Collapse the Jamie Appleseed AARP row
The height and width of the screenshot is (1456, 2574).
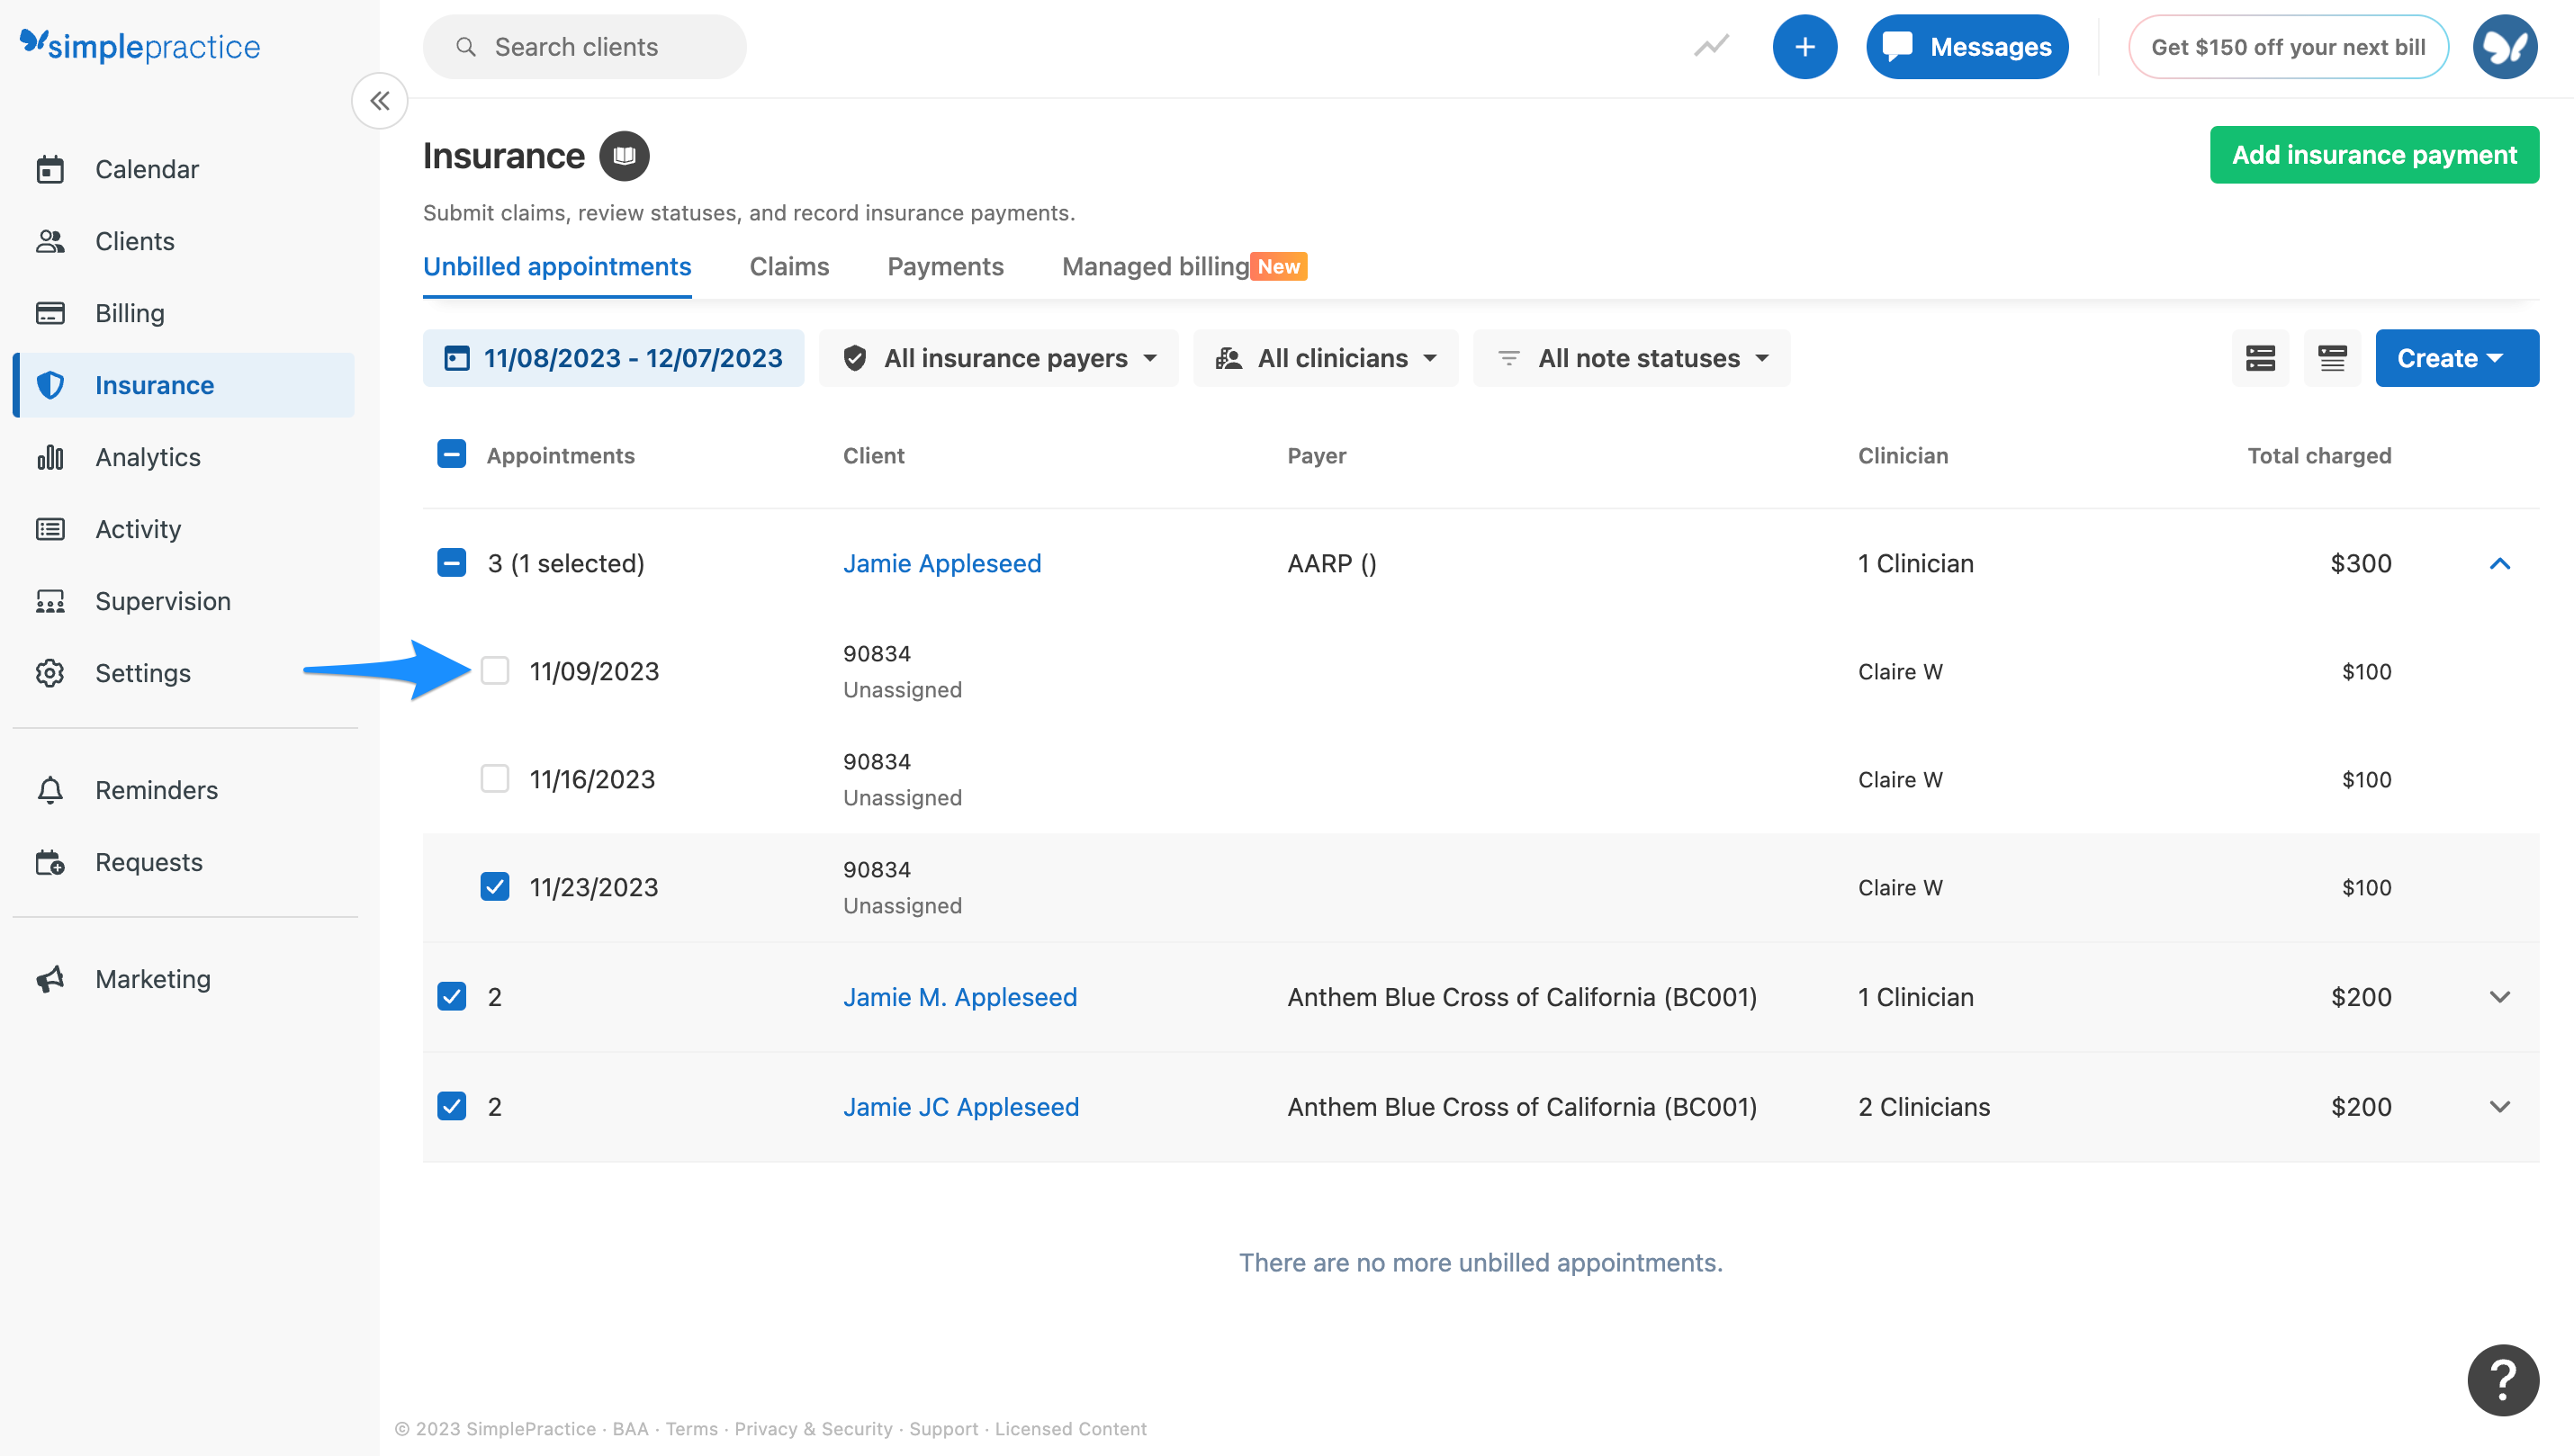click(2499, 564)
